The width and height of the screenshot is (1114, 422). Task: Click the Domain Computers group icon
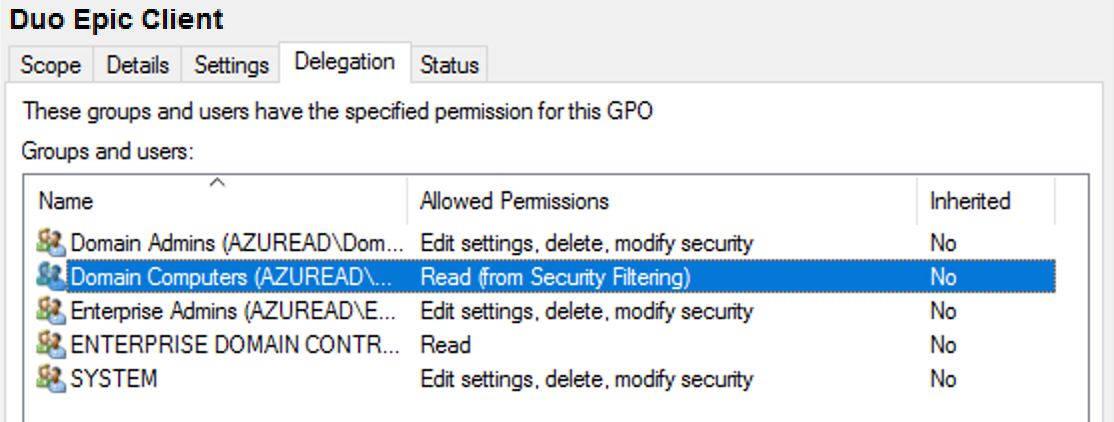pyautogui.click(x=50, y=277)
